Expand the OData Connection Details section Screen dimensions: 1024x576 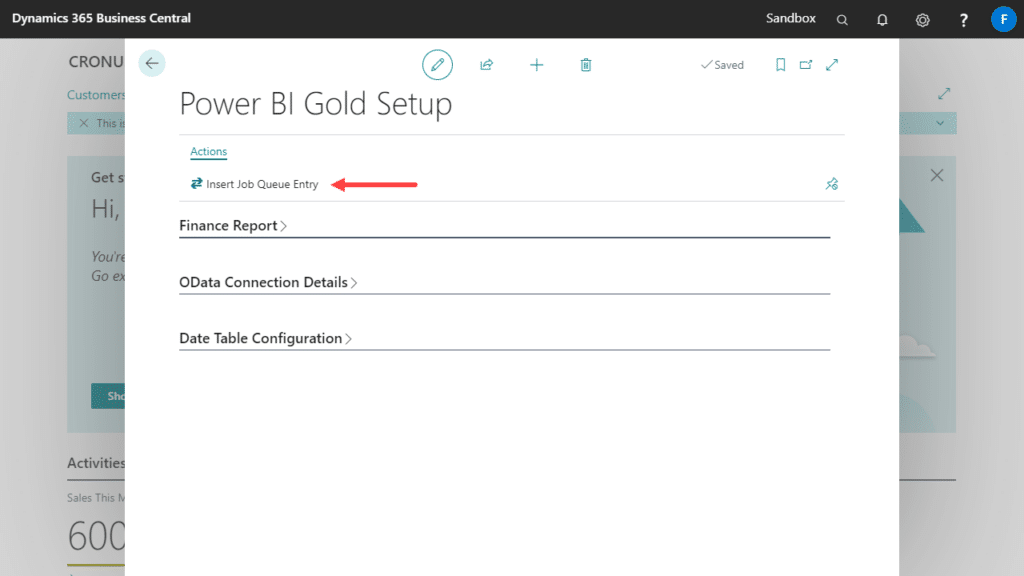coord(264,282)
